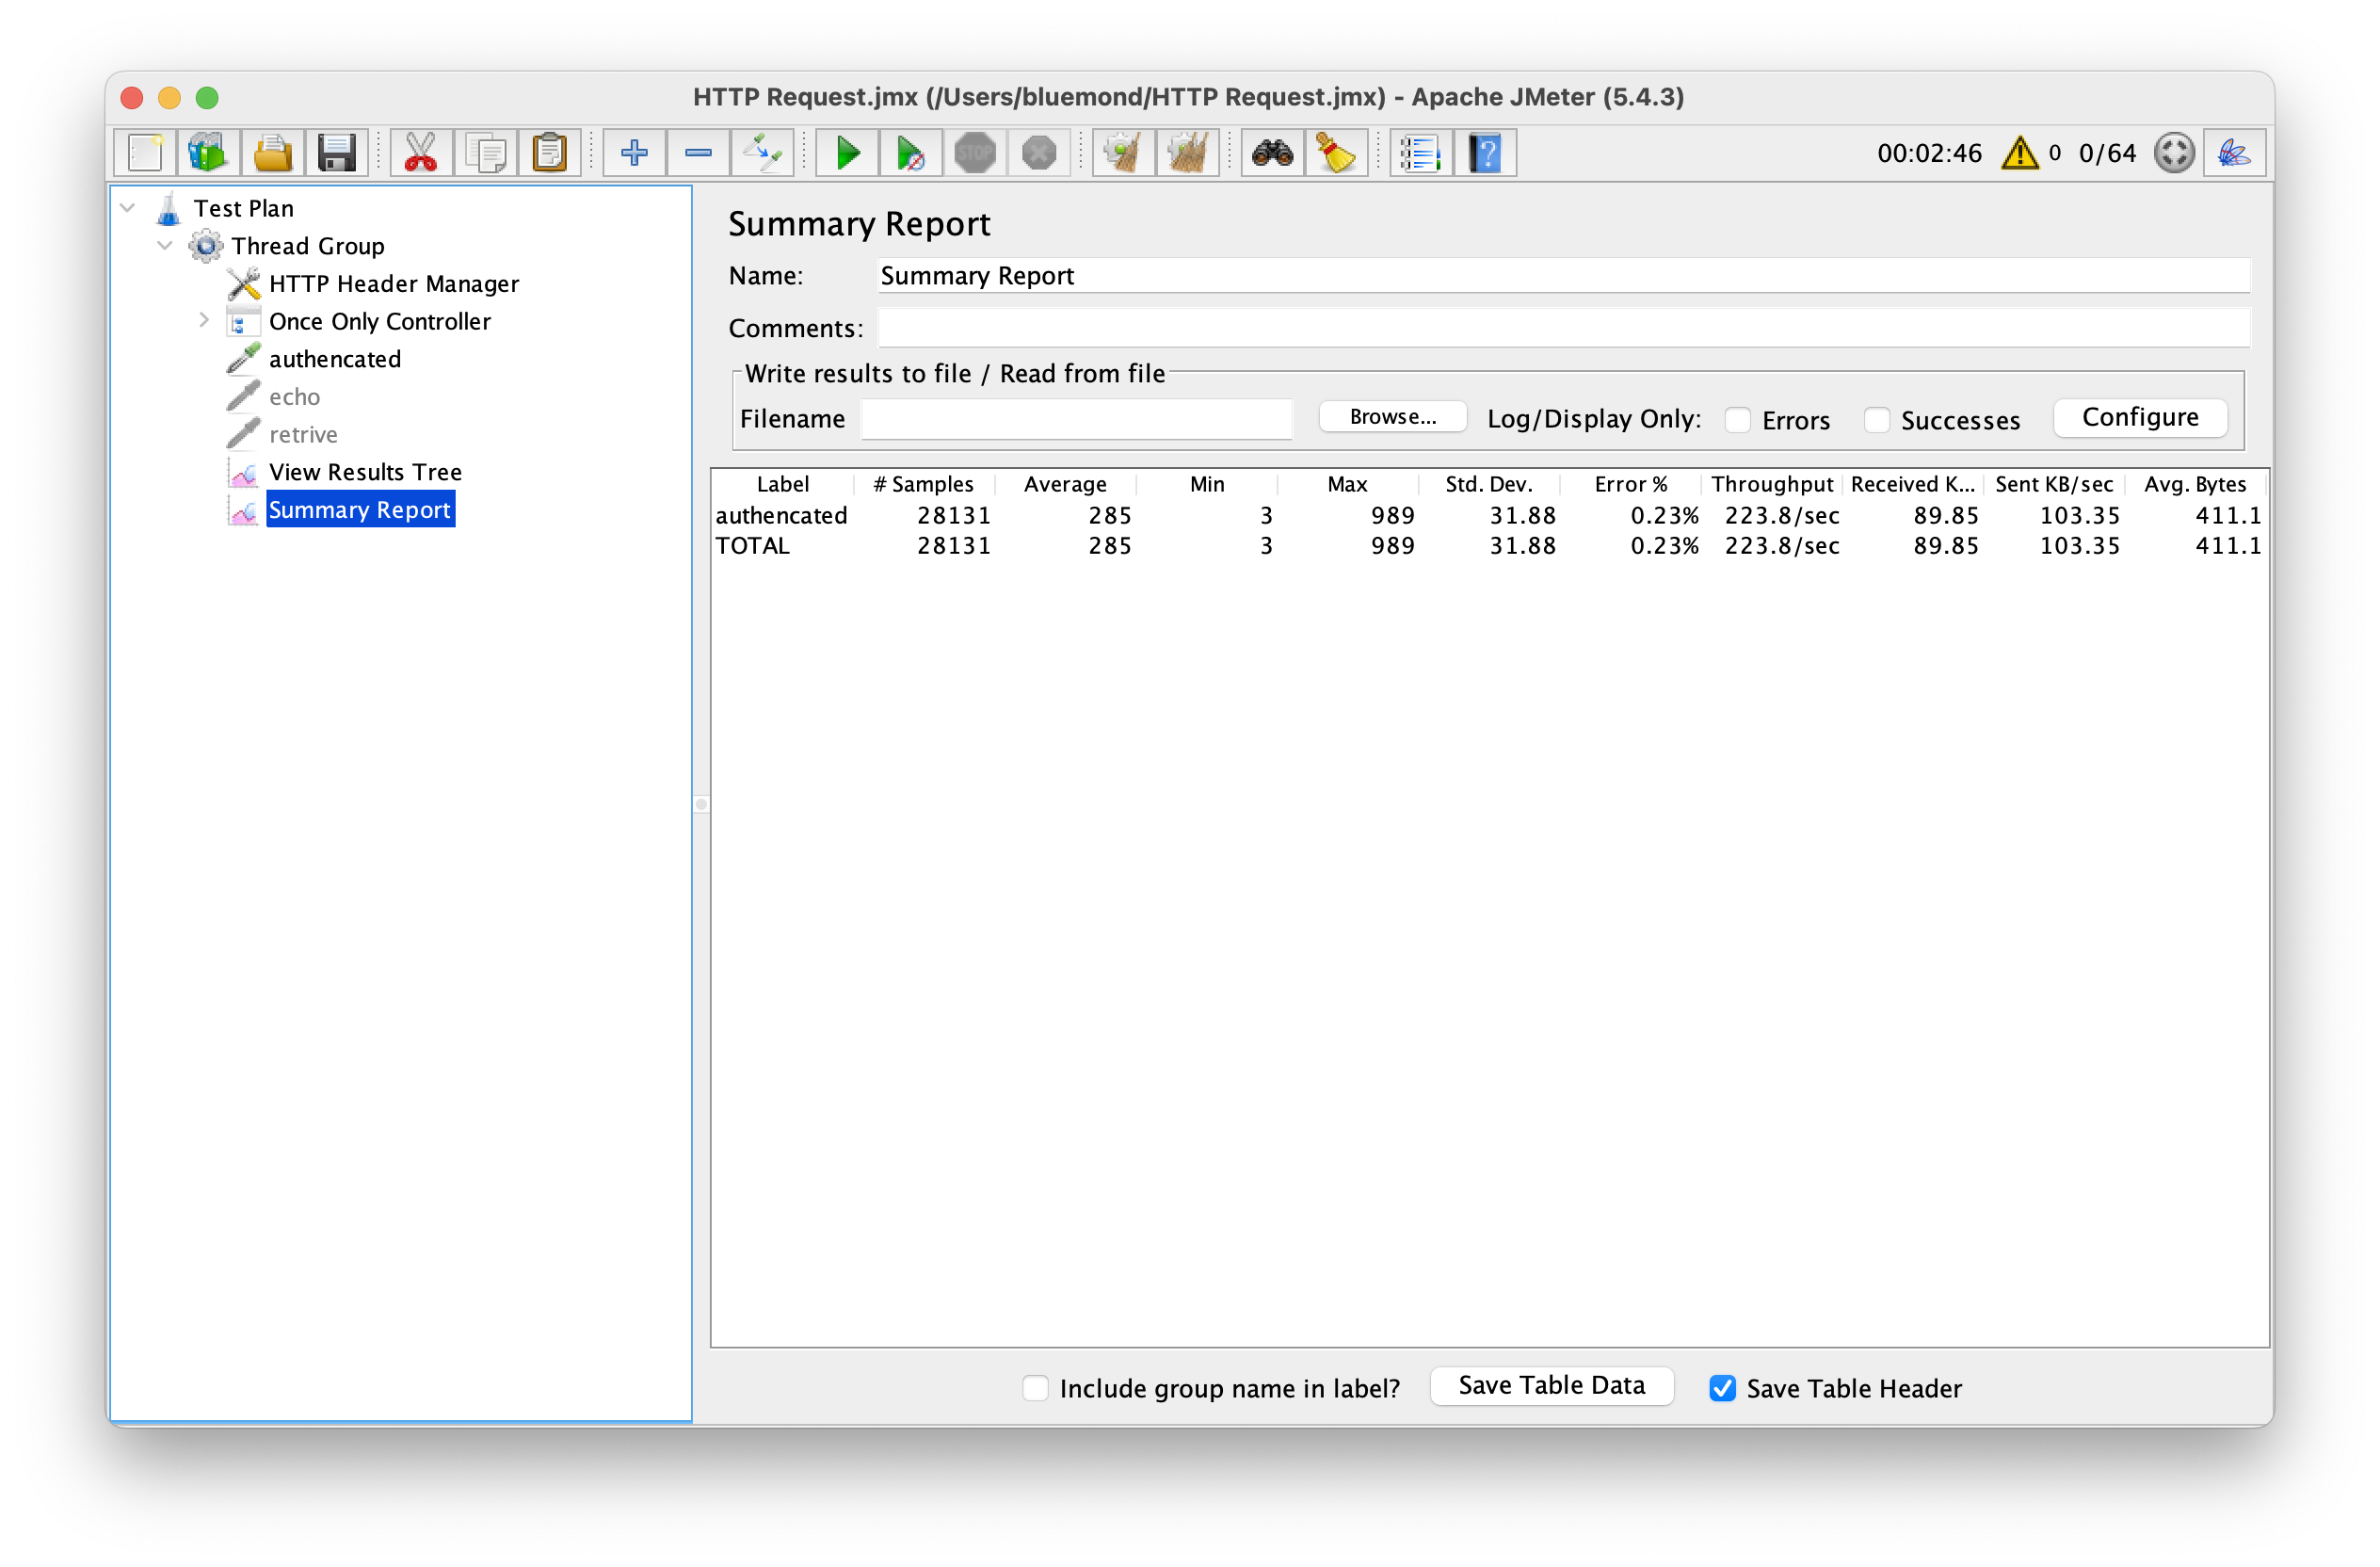Screen dimensions: 2380x1567
Task: Select the Thread Group node
Action: [x=308, y=246]
